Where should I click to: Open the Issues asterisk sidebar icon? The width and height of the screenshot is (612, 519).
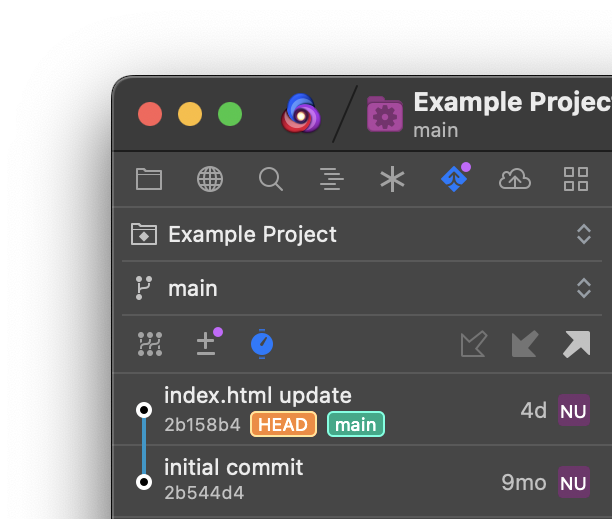[392, 179]
